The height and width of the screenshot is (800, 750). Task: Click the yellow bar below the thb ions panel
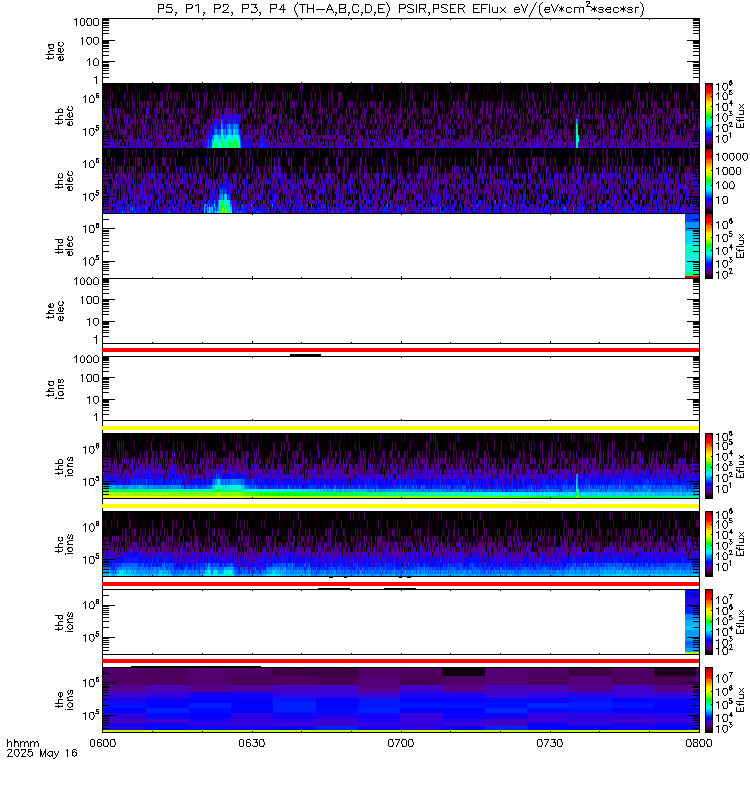401,506
